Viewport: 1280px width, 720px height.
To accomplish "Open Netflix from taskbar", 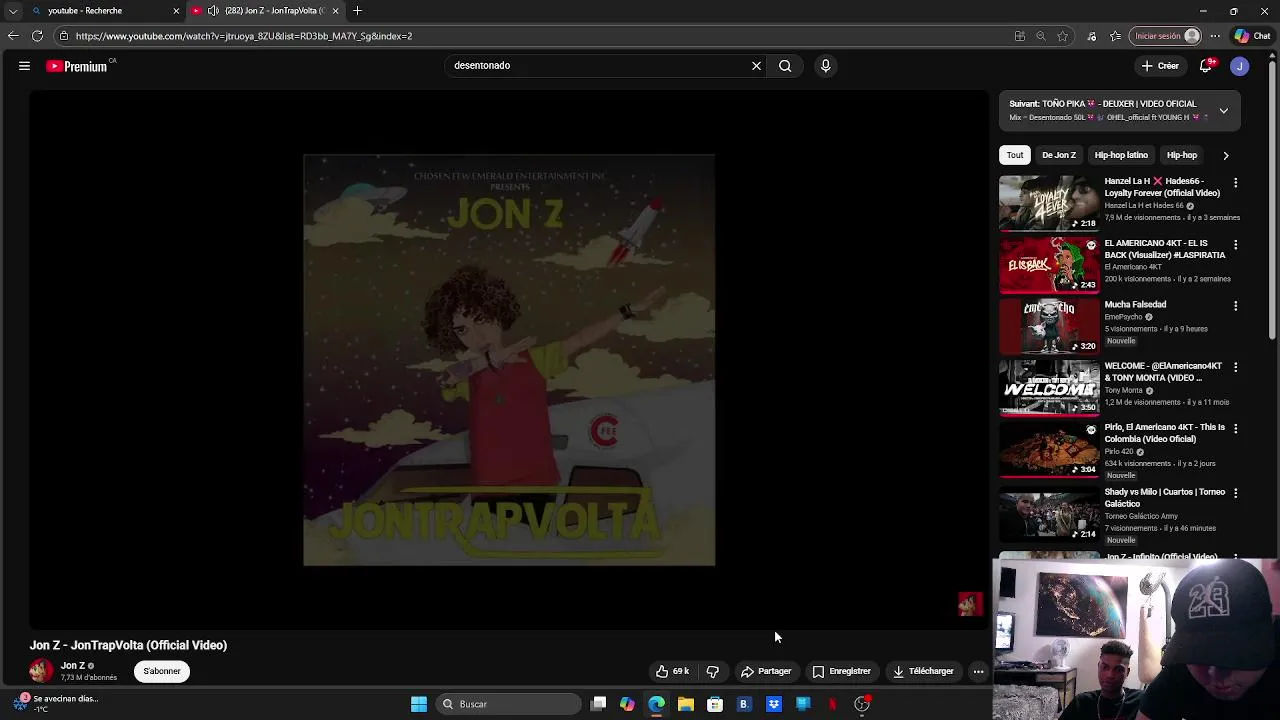I will pos(832,704).
